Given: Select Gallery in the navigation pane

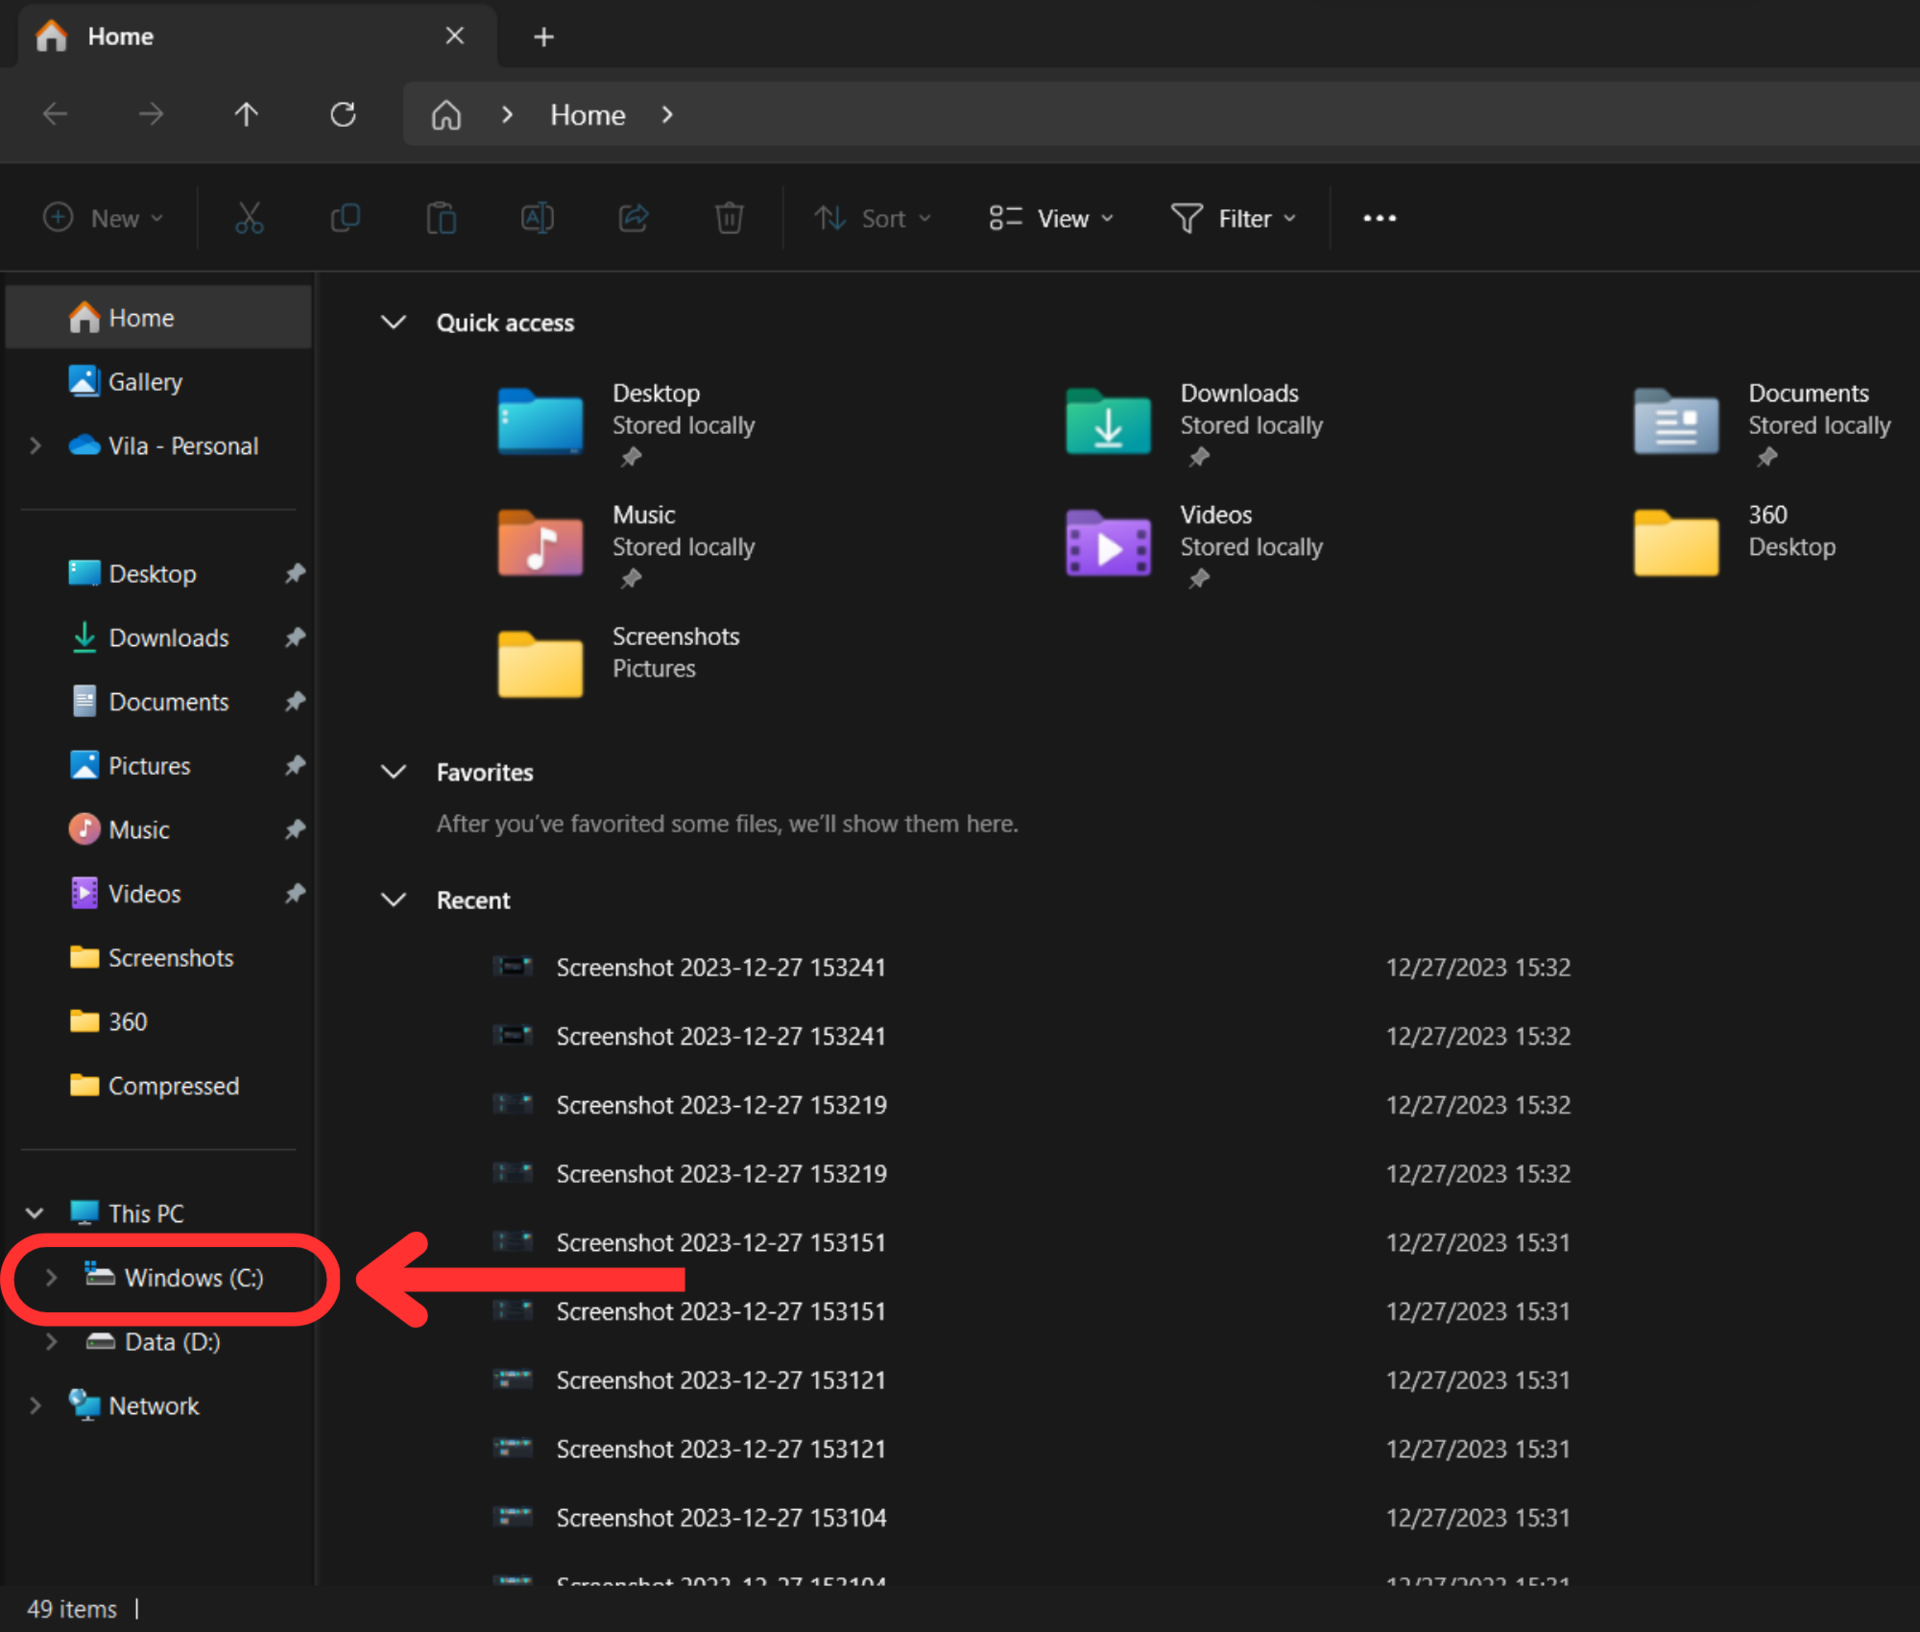Looking at the screenshot, I should click(145, 381).
